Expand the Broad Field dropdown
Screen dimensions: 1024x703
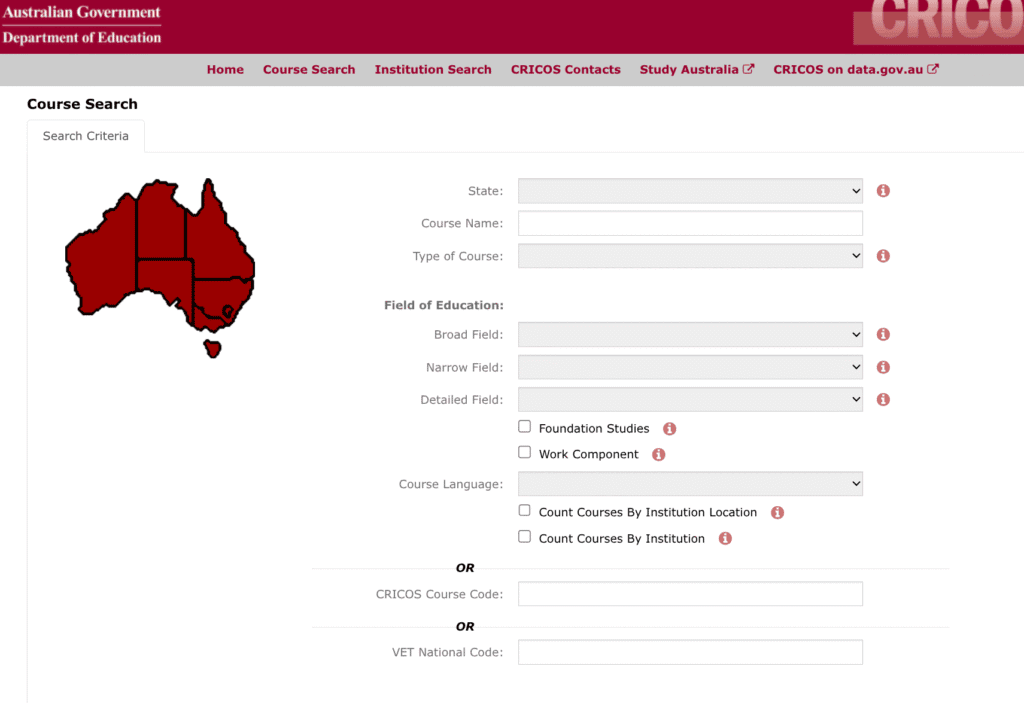click(x=690, y=335)
